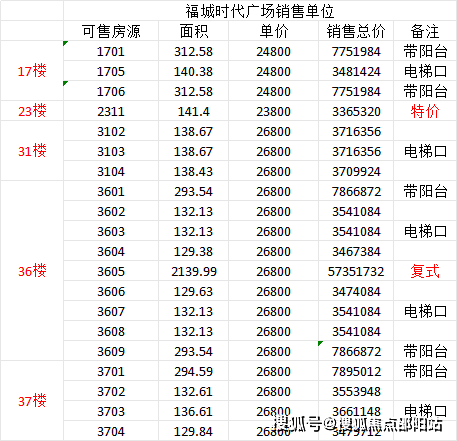The image size is (457, 441).
Task: Click the 单价 column header
Action: tap(273, 31)
